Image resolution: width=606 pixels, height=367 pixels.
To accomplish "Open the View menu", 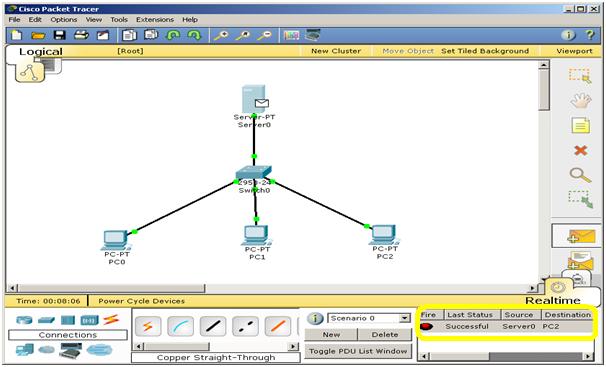I will tap(94, 19).
